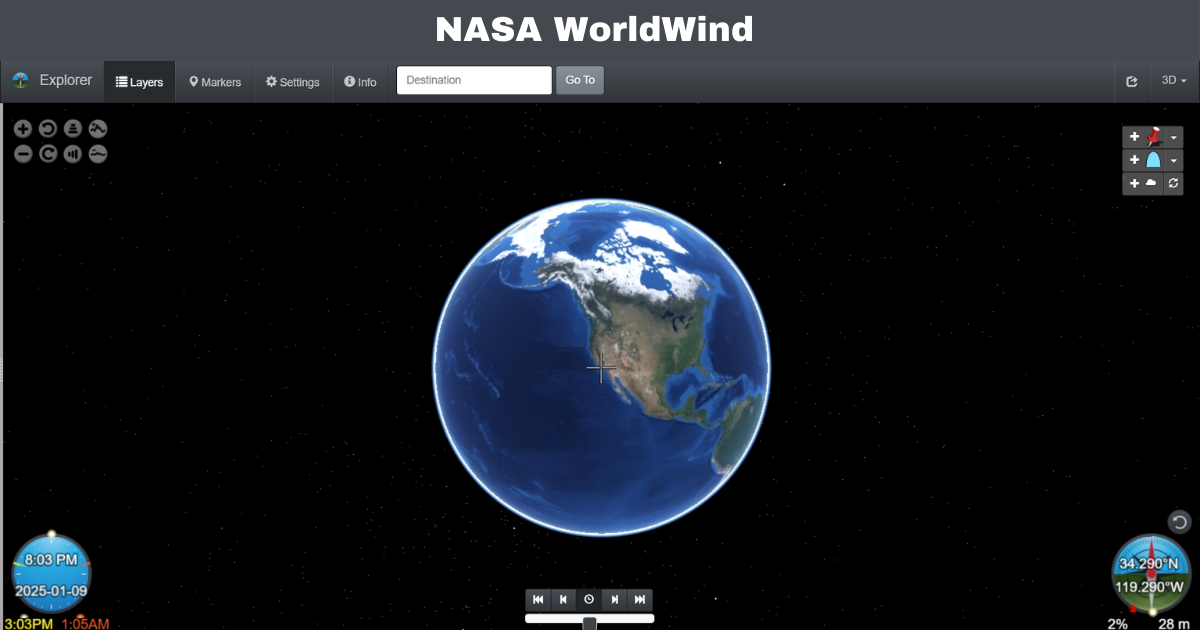Add a new pushpin with the plus pin icon

click(1134, 137)
